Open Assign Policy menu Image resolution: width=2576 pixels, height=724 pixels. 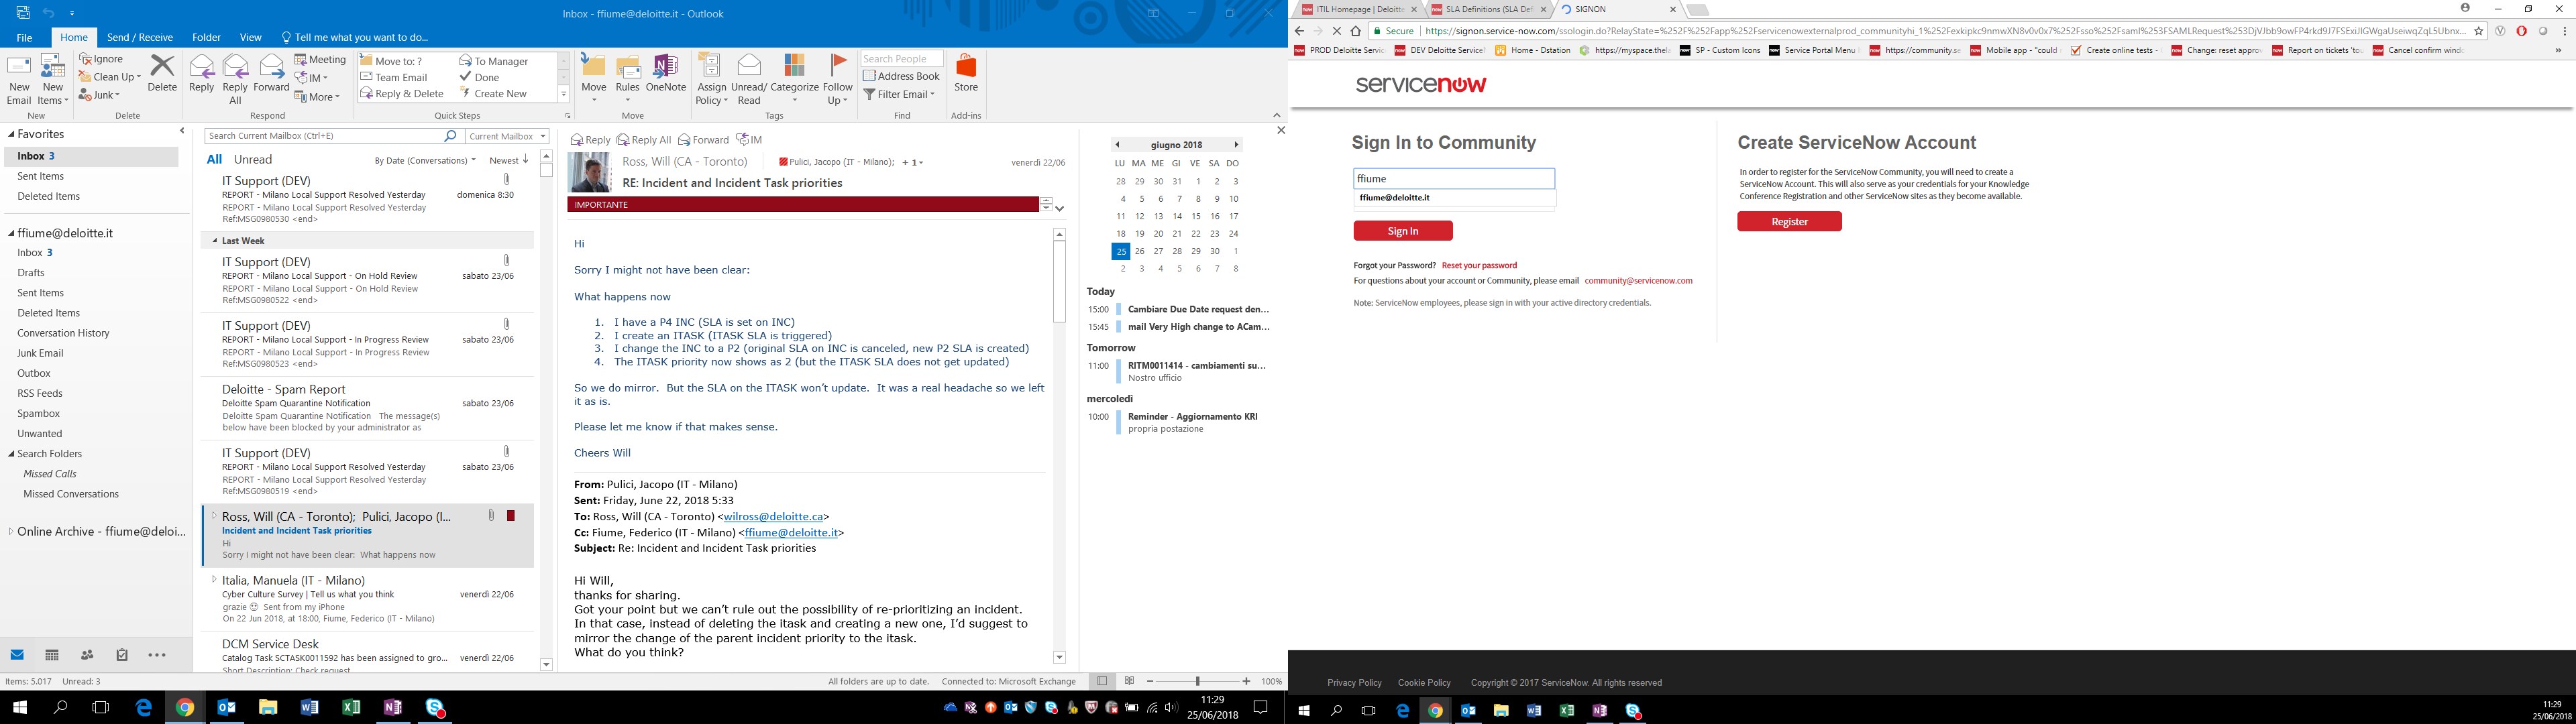711,80
